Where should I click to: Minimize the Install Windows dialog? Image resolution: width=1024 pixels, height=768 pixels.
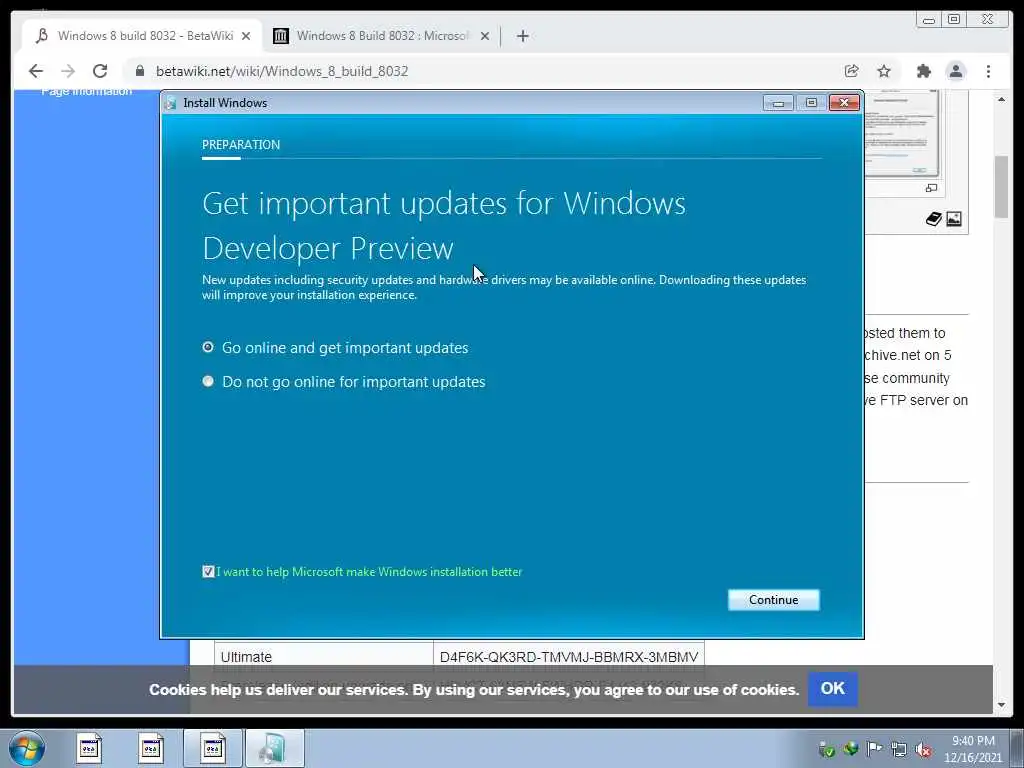coord(778,103)
